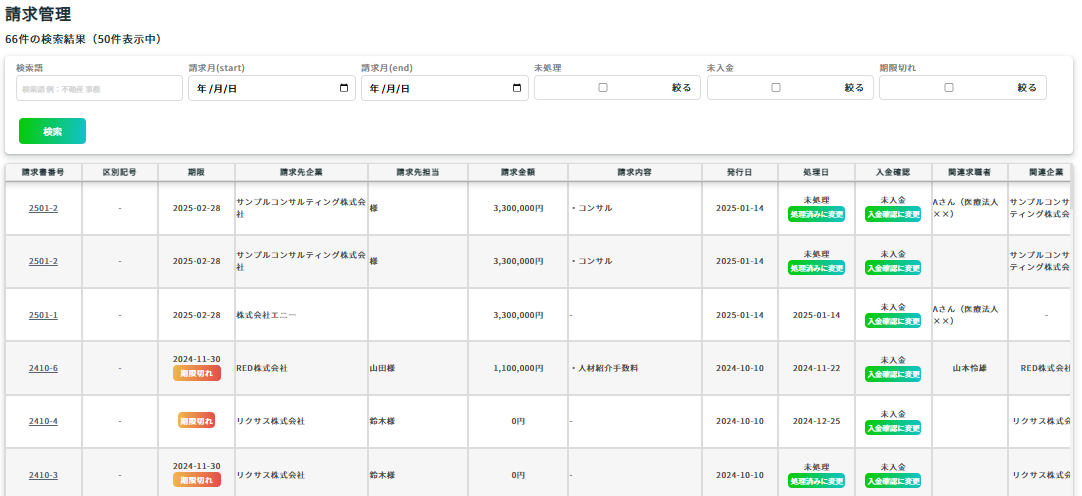This screenshot has height=496, width=1082.
Task: Tick the 期限切れ filter checkbox
Action: click(948, 88)
